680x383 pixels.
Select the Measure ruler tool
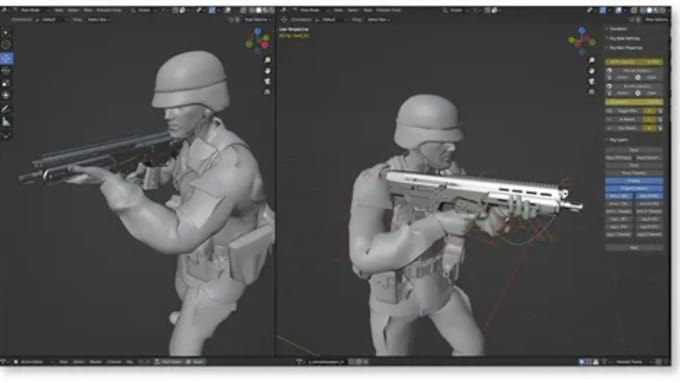(x=6, y=121)
